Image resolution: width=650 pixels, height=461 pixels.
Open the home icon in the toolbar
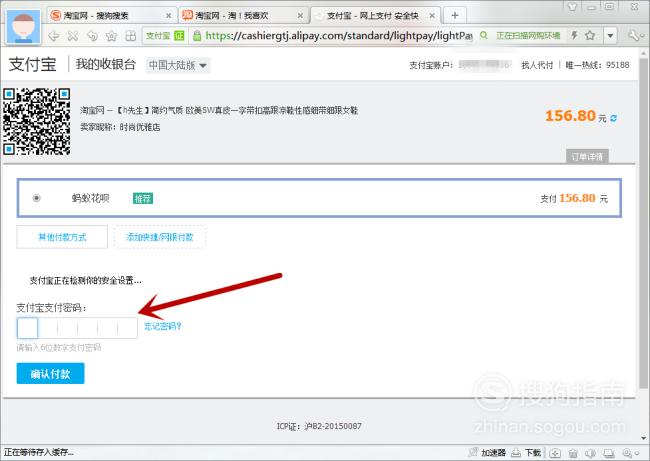112,36
